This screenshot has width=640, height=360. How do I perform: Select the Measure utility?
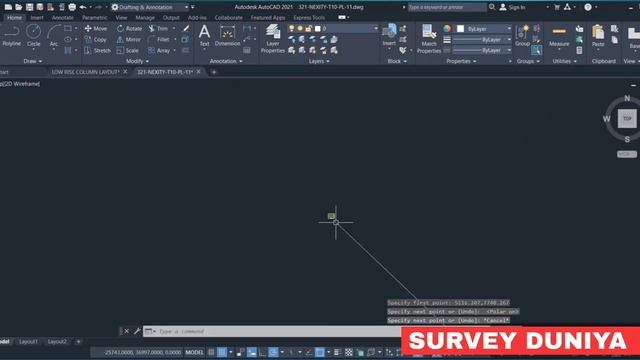tap(559, 36)
